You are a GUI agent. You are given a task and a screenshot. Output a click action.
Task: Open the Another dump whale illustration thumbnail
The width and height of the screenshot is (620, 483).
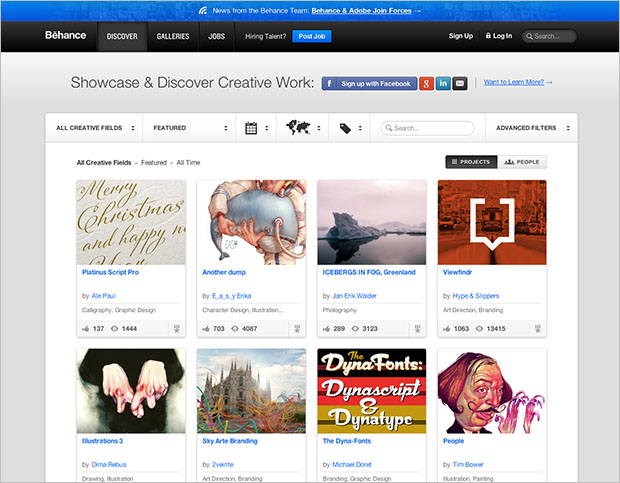coord(251,222)
